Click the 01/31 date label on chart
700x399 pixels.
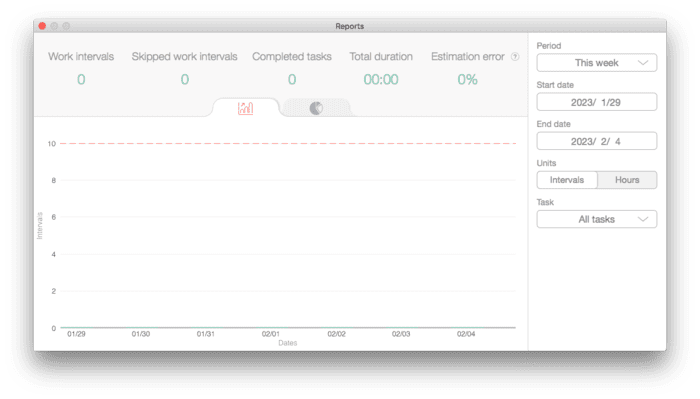tap(205, 334)
